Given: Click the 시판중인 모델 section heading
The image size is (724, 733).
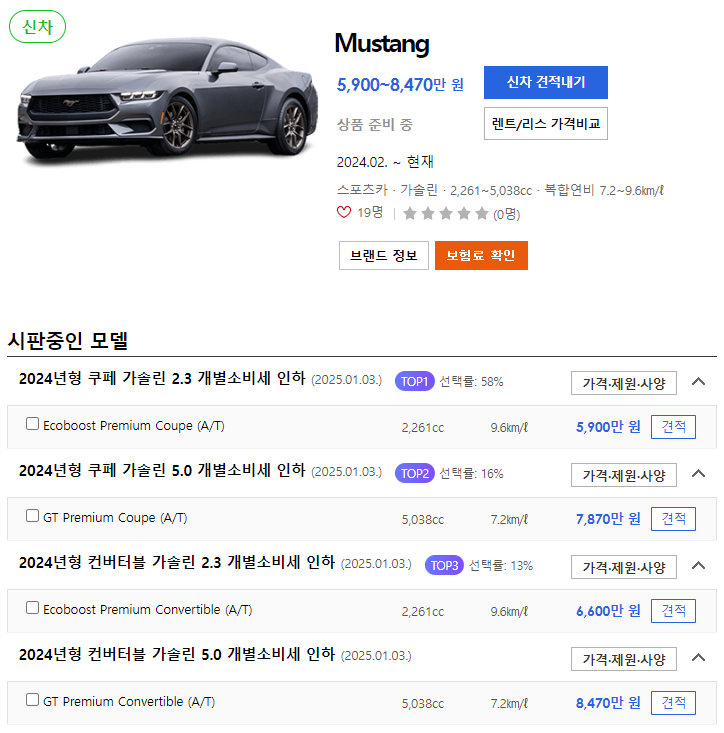Looking at the screenshot, I should click(x=68, y=340).
